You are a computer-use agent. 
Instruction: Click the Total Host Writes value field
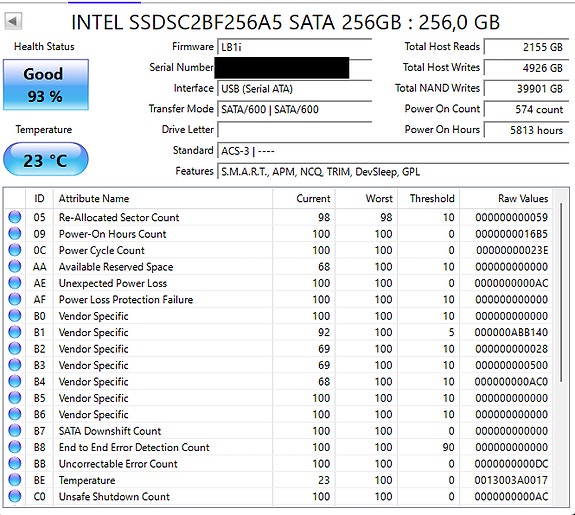click(x=526, y=68)
